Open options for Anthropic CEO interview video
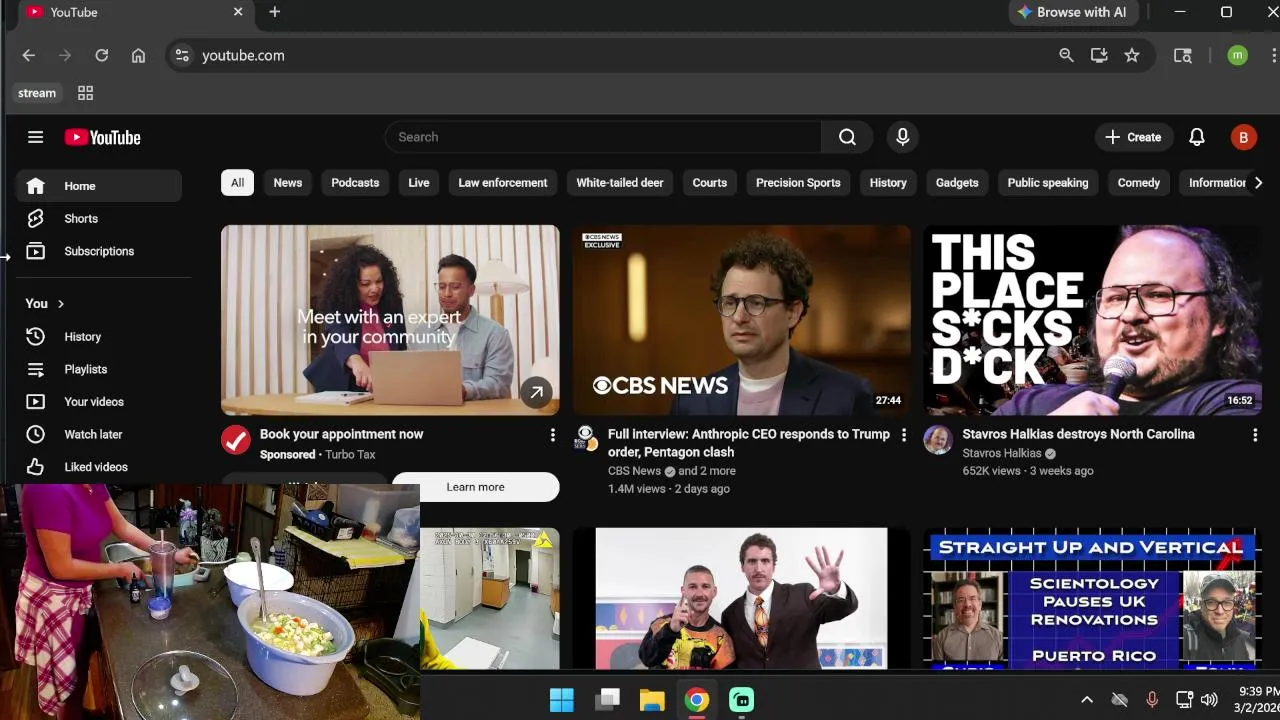 click(x=903, y=435)
